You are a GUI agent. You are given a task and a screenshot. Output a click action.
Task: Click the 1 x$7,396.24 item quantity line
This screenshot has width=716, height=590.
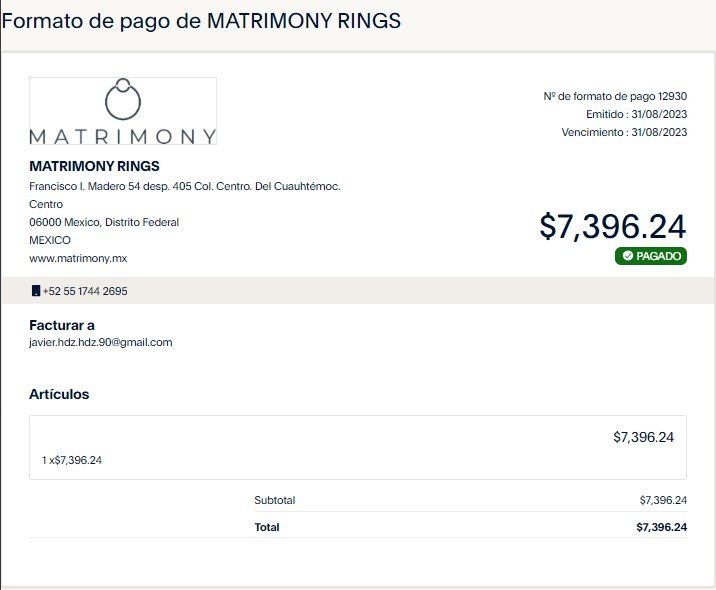pos(72,460)
